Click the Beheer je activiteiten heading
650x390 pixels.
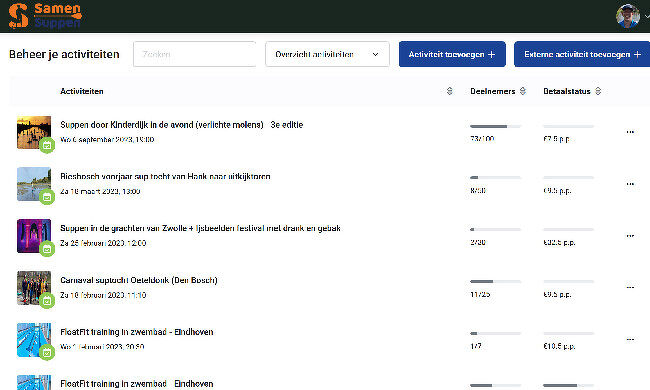pos(64,54)
